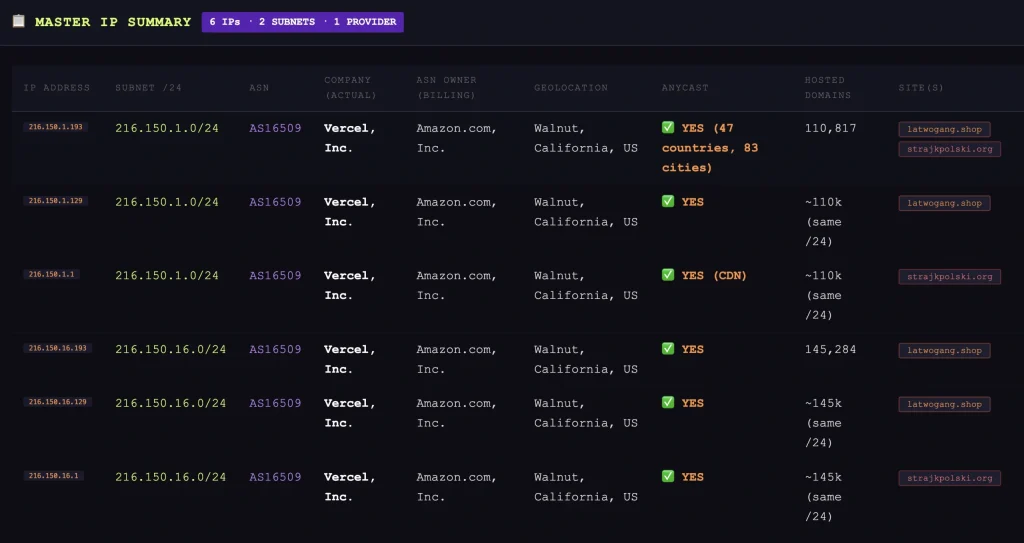Select the 216.150.1.129 IP address badge

pos(56,201)
